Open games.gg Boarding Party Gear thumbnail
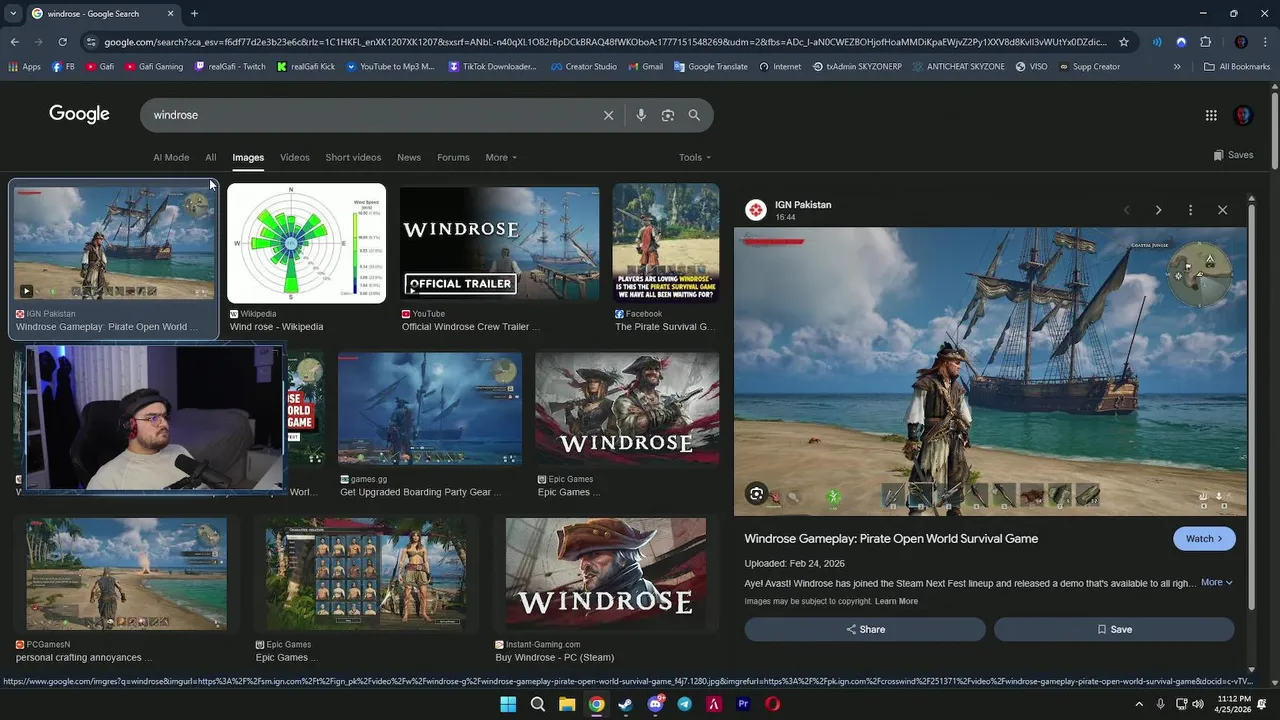This screenshot has height=720, width=1280. tap(429, 409)
